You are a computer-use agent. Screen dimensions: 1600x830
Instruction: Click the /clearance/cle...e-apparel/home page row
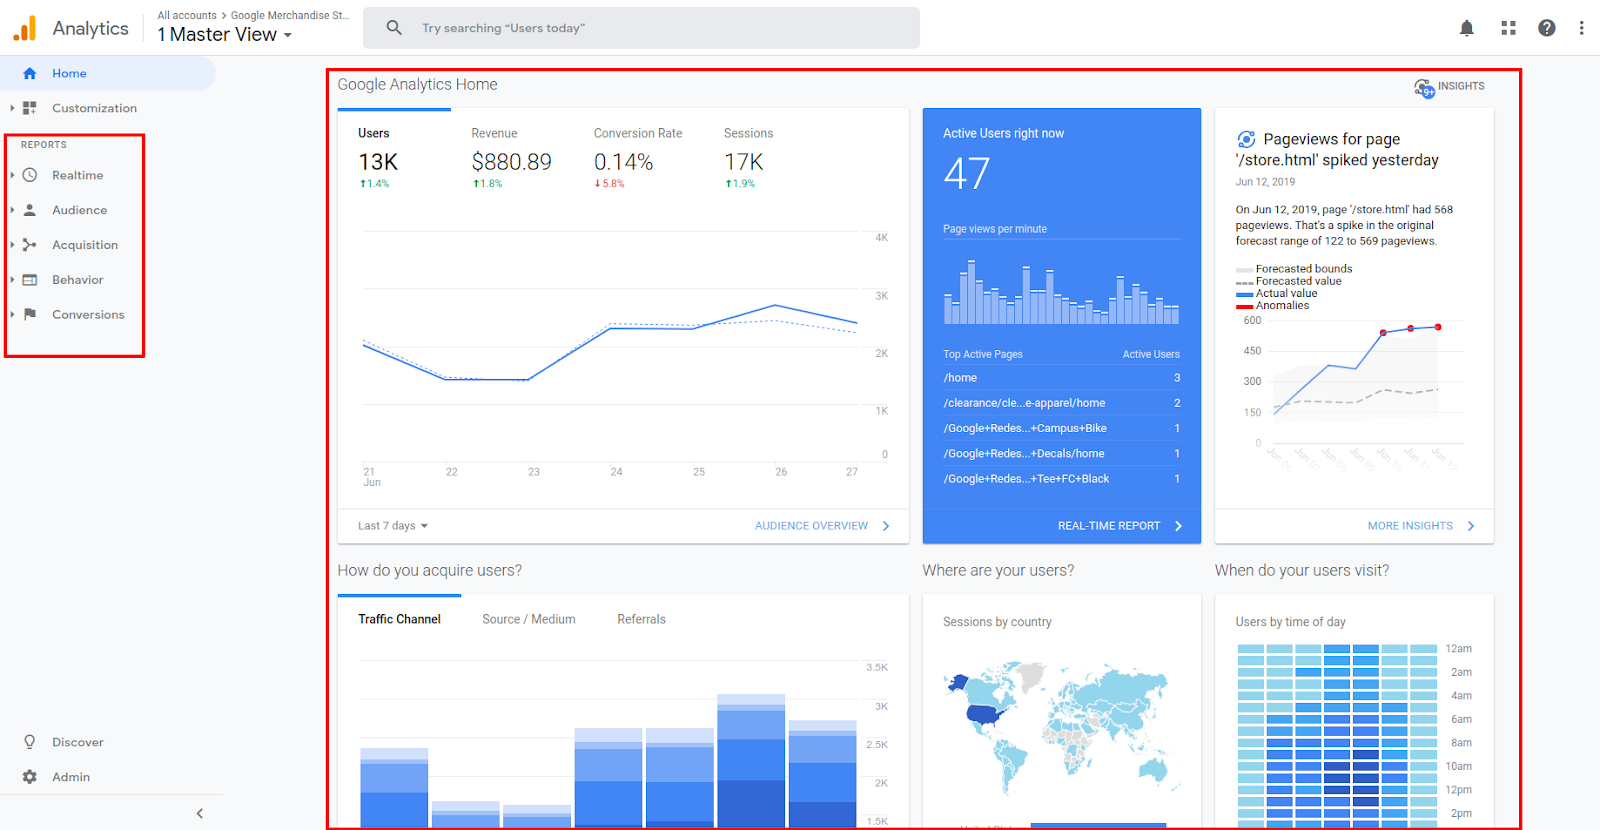coord(1061,403)
